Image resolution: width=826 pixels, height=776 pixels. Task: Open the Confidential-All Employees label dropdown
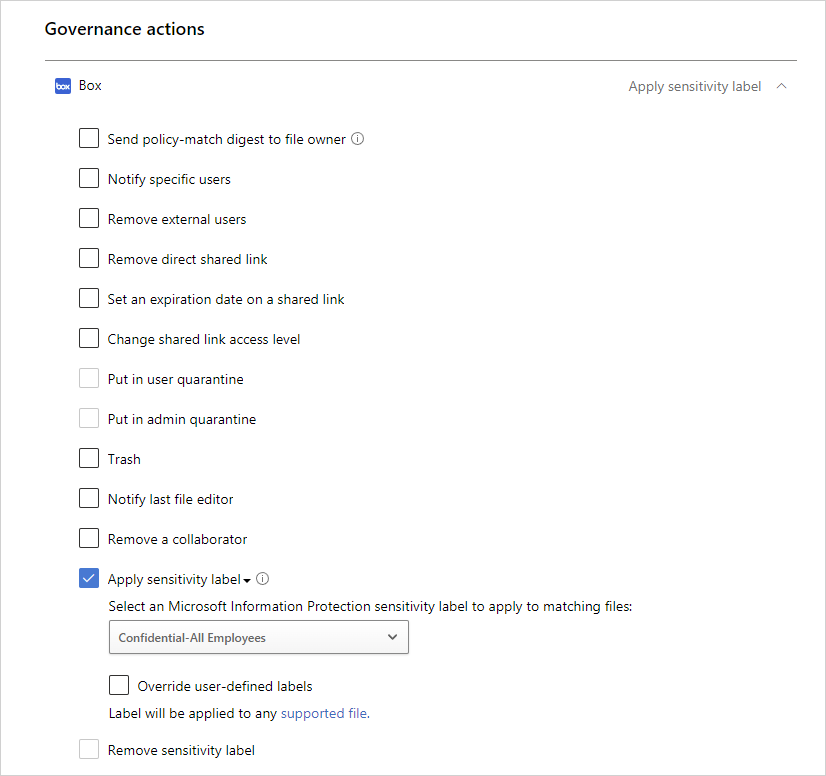pos(259,637)
